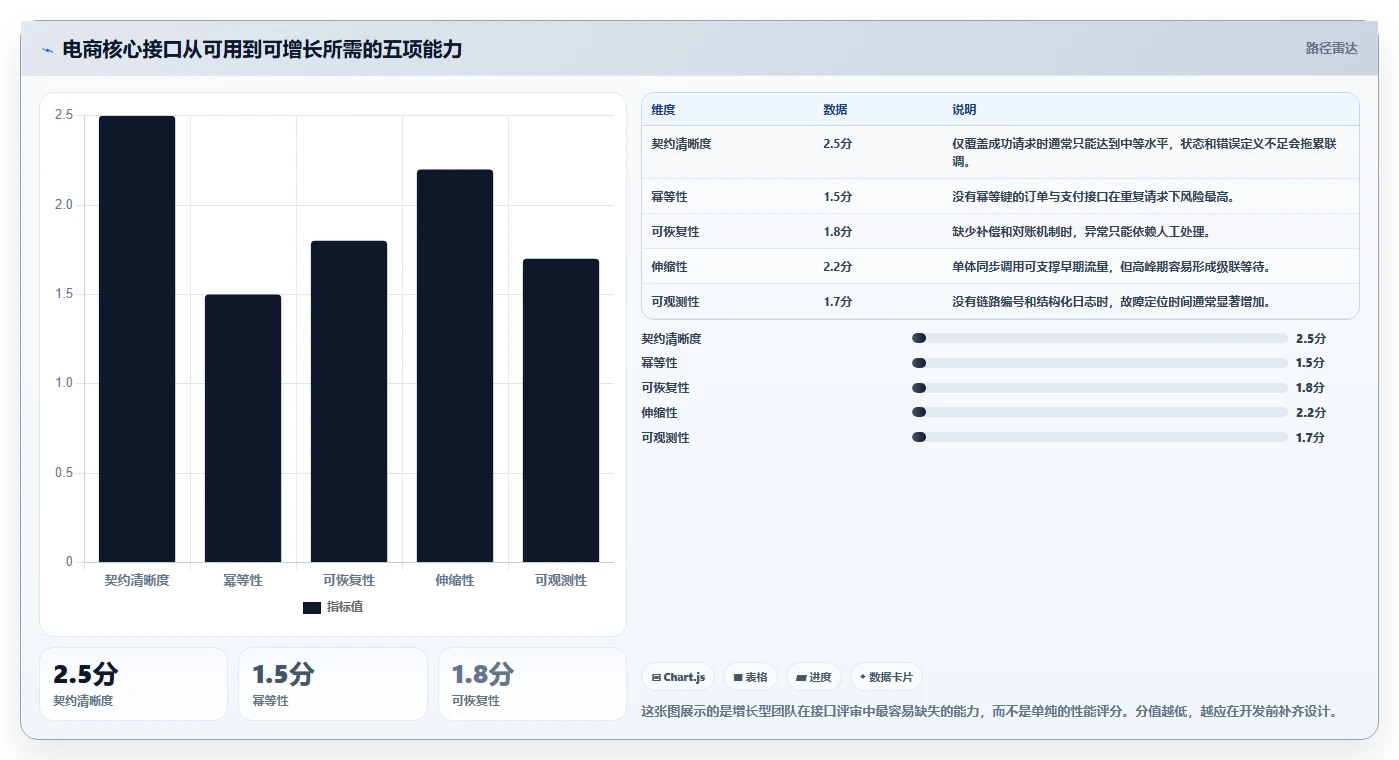
Task: Click the 伸缩性 progress bar
Action: pyautogui.click(x=1099, y=412)
